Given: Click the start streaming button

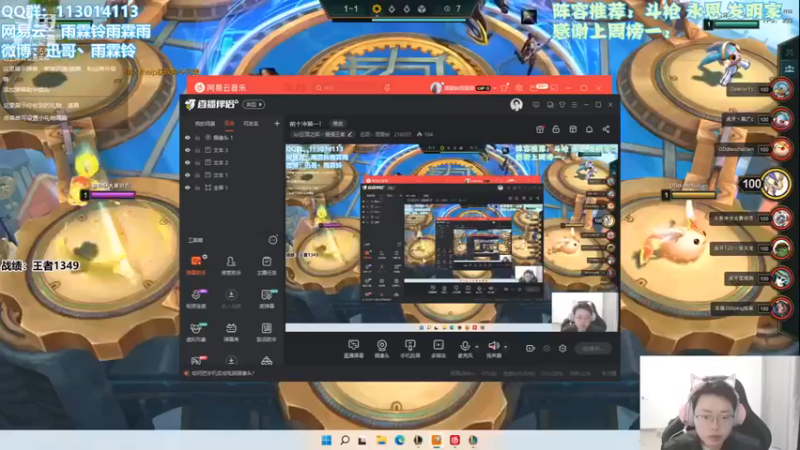Looking at the screenshot, I should tap(593, 348).
